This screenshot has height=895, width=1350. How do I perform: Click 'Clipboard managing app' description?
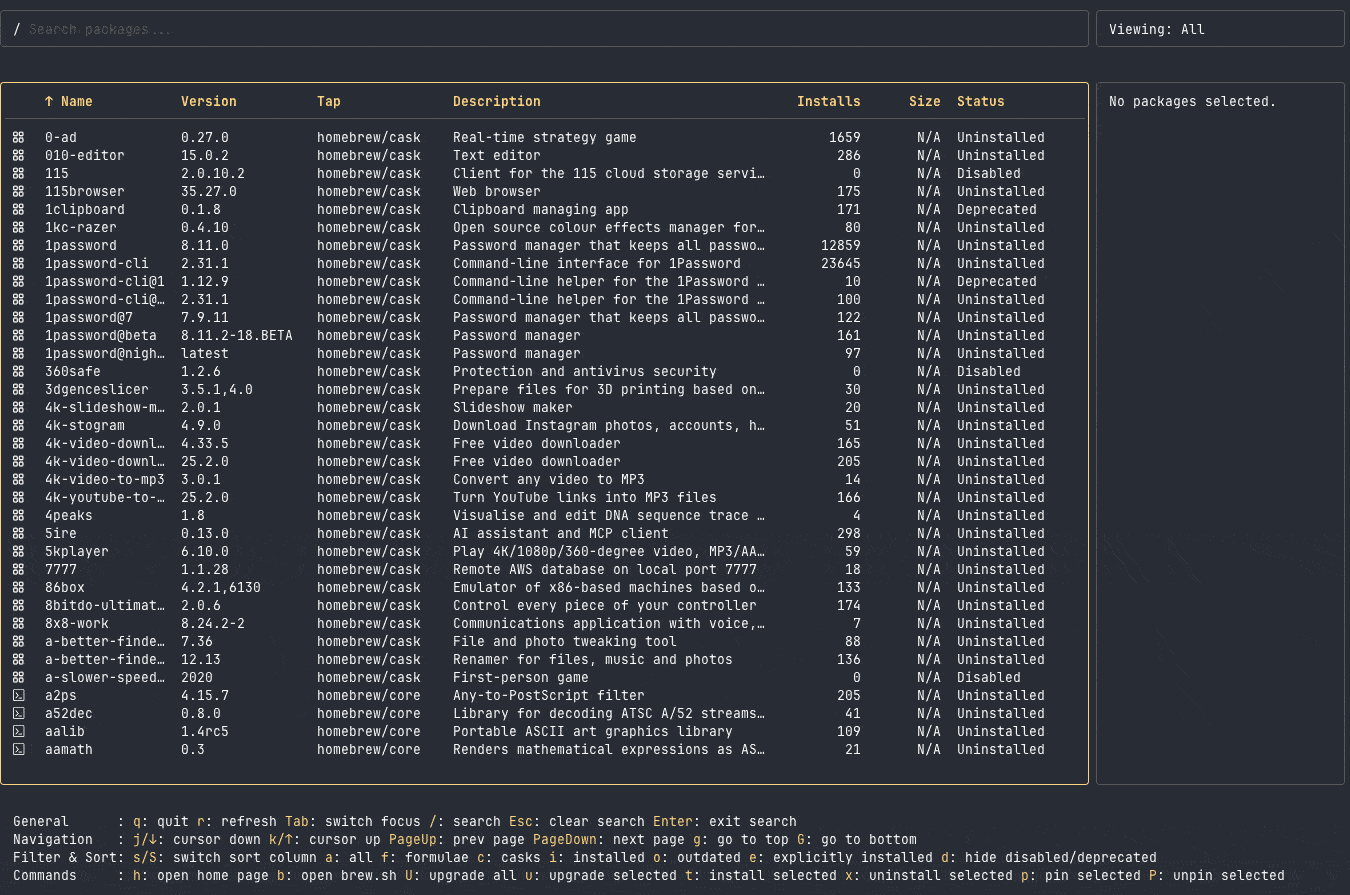tap(541, 209)
